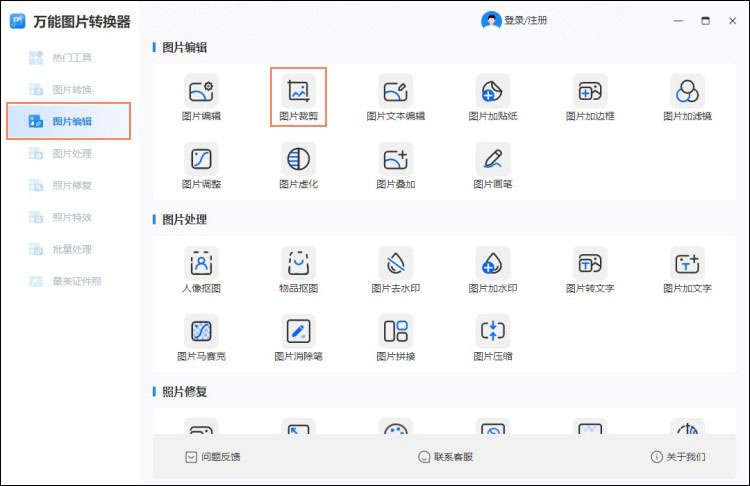
Task: Open 关于我们 about page
Action: tap(678, 457)
